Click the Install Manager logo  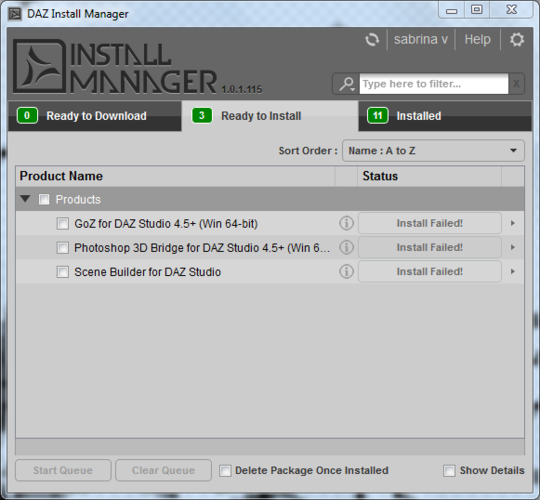click(115, 66)
